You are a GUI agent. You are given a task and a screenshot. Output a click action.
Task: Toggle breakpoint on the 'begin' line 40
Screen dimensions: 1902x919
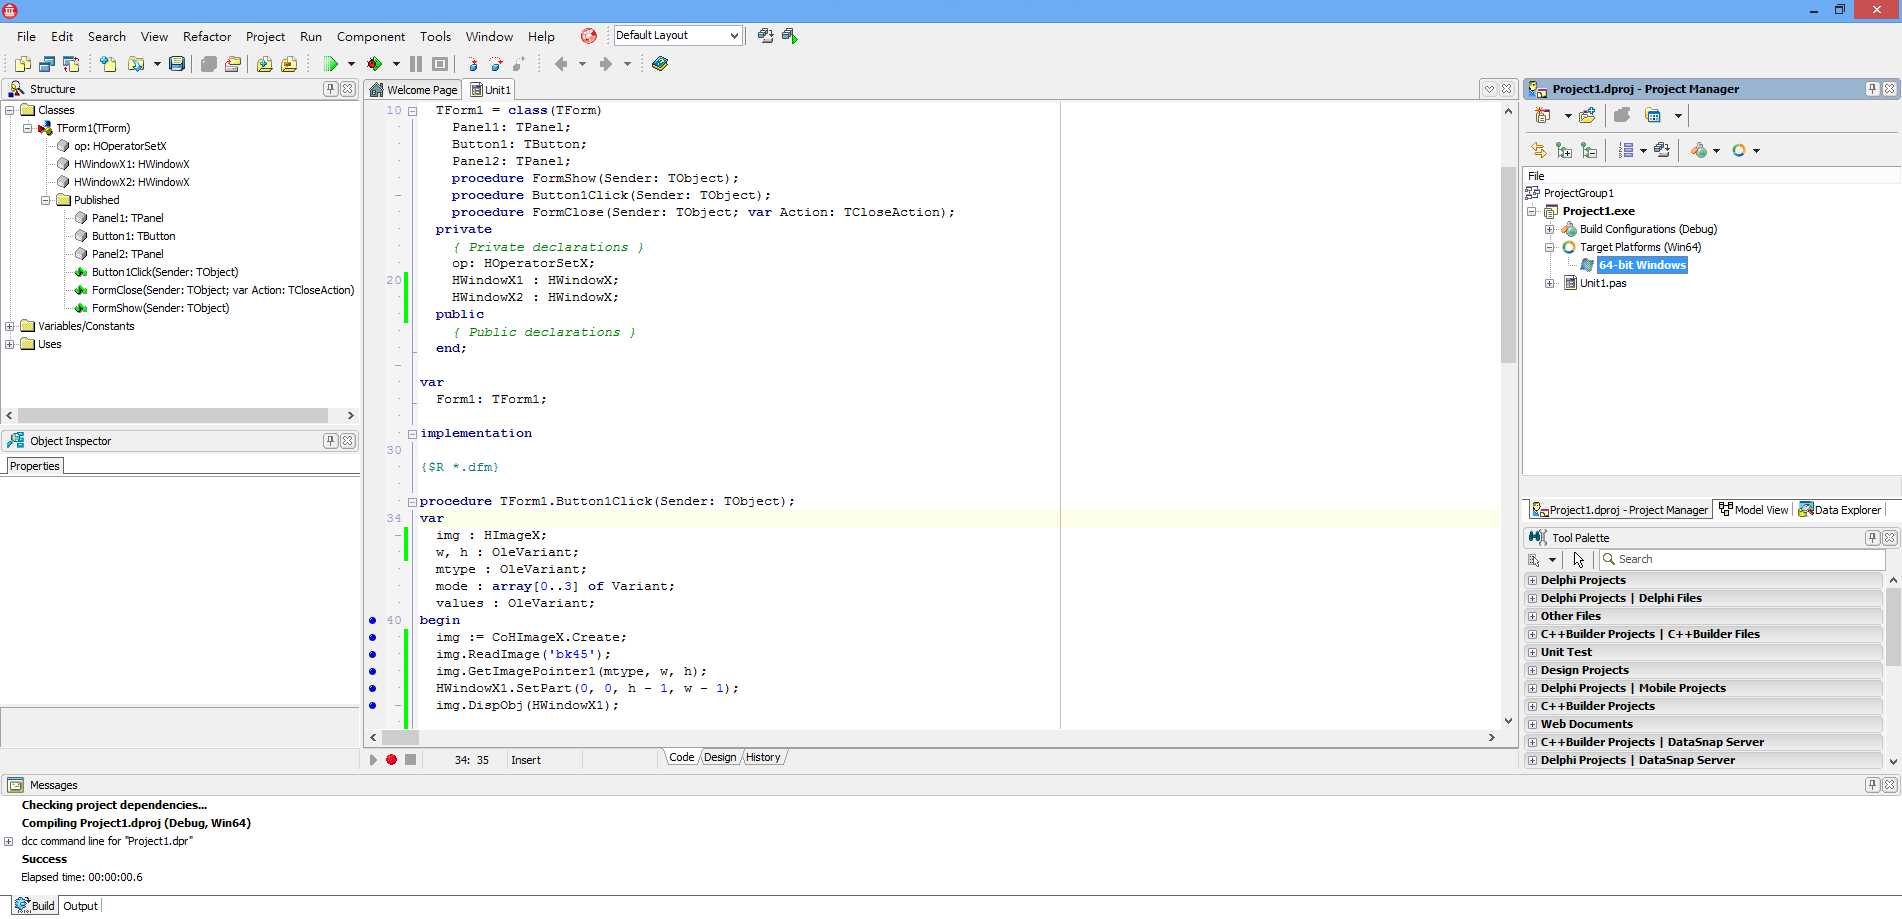coord(373,620)
